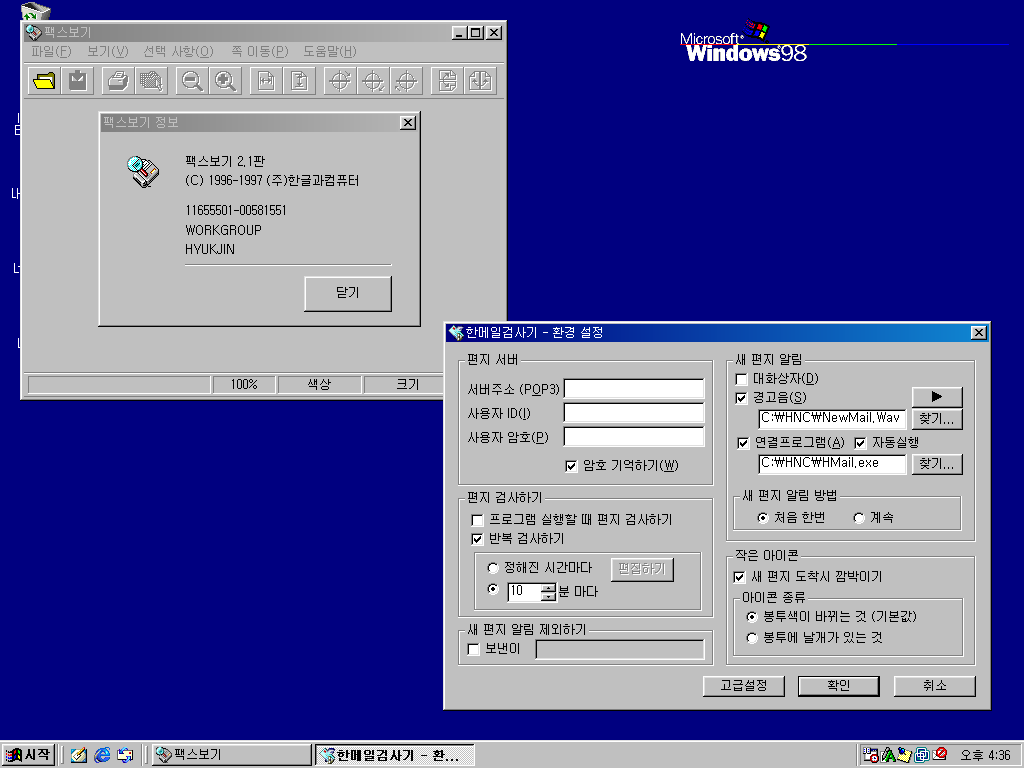Fit page to height icon in toolbar
Screen dimensions: 1024x768
tap(299, 81)
